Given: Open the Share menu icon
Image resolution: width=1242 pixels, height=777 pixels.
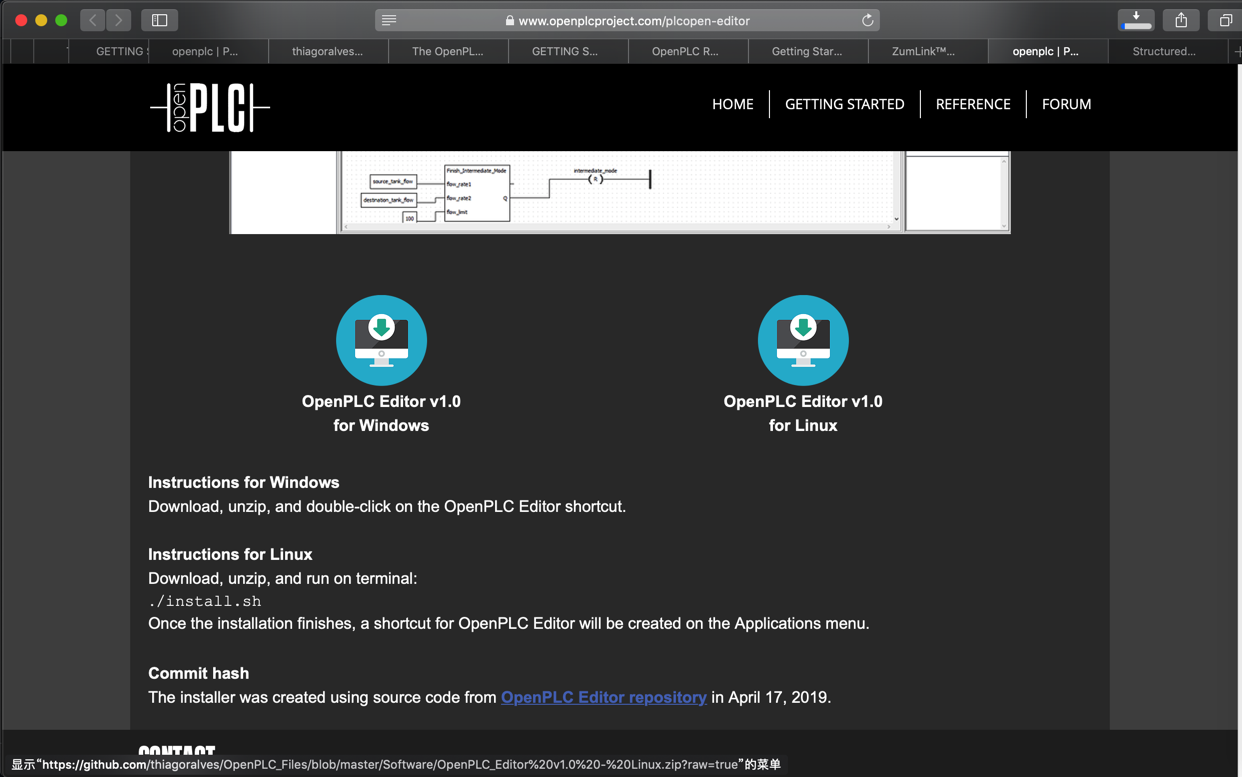Looking at the screenshot, I should (x=1181, y=20).
